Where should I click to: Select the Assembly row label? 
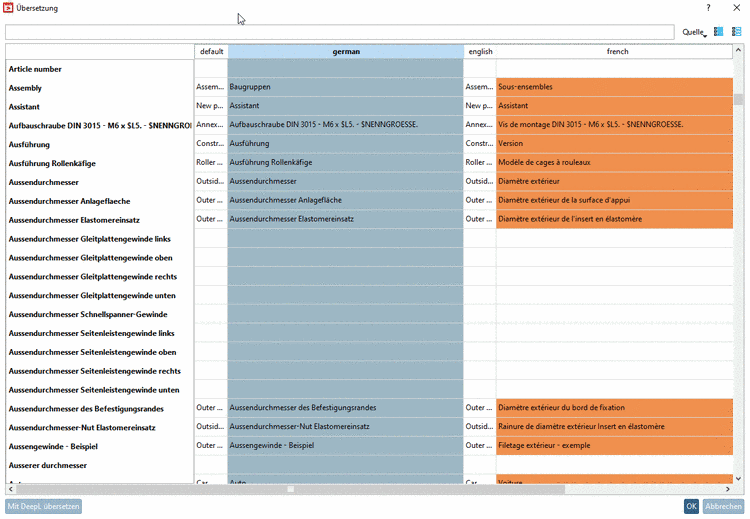coord(25,88)
